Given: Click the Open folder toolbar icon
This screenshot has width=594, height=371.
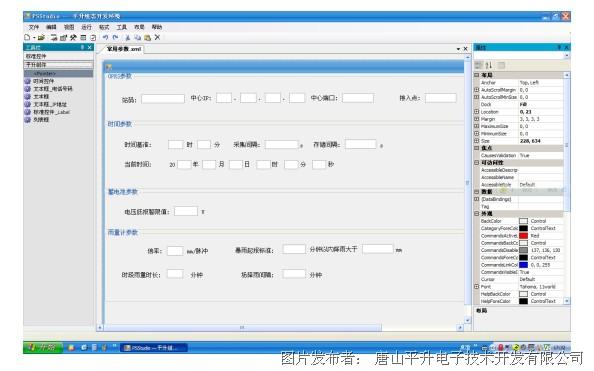Looking at the screenshot, I should (41, 38).
